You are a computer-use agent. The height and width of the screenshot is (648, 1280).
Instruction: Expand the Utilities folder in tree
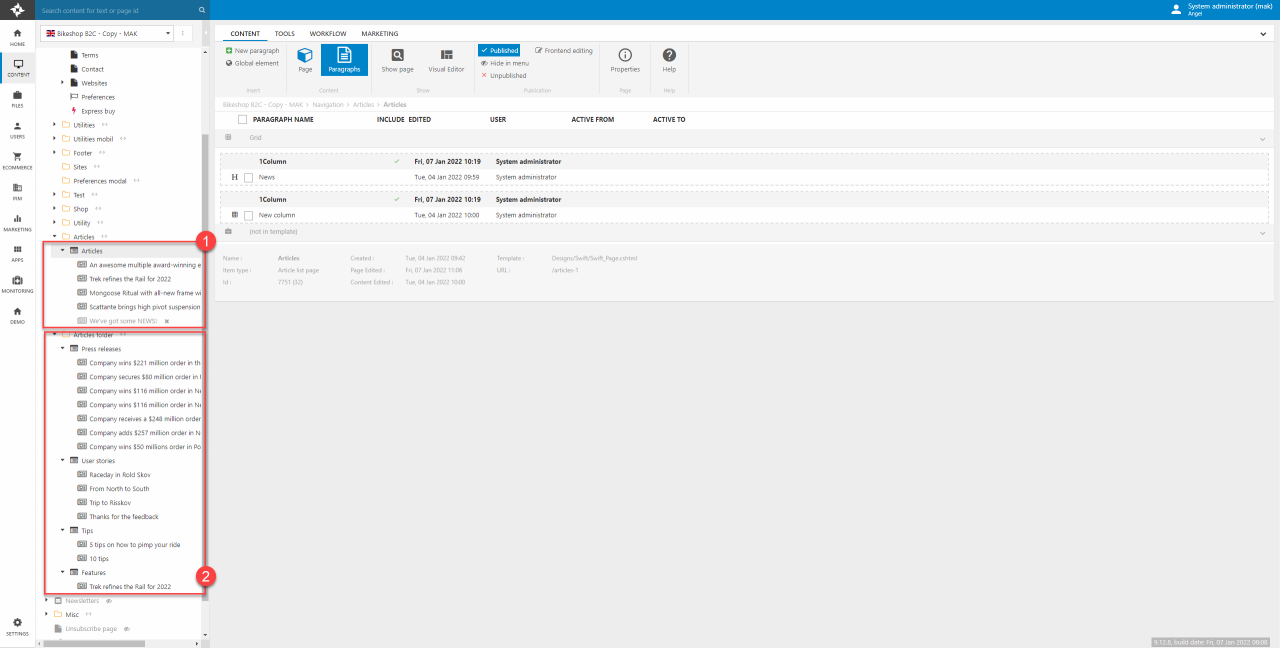(x=54, y=125)
